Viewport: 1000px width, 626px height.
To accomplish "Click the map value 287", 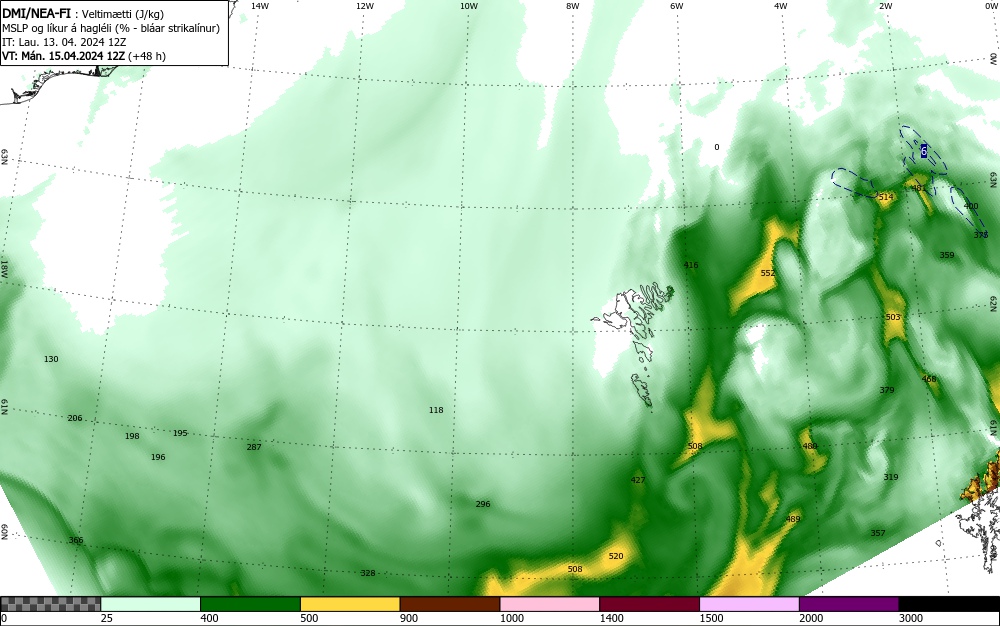I will (x=254, y=447).
